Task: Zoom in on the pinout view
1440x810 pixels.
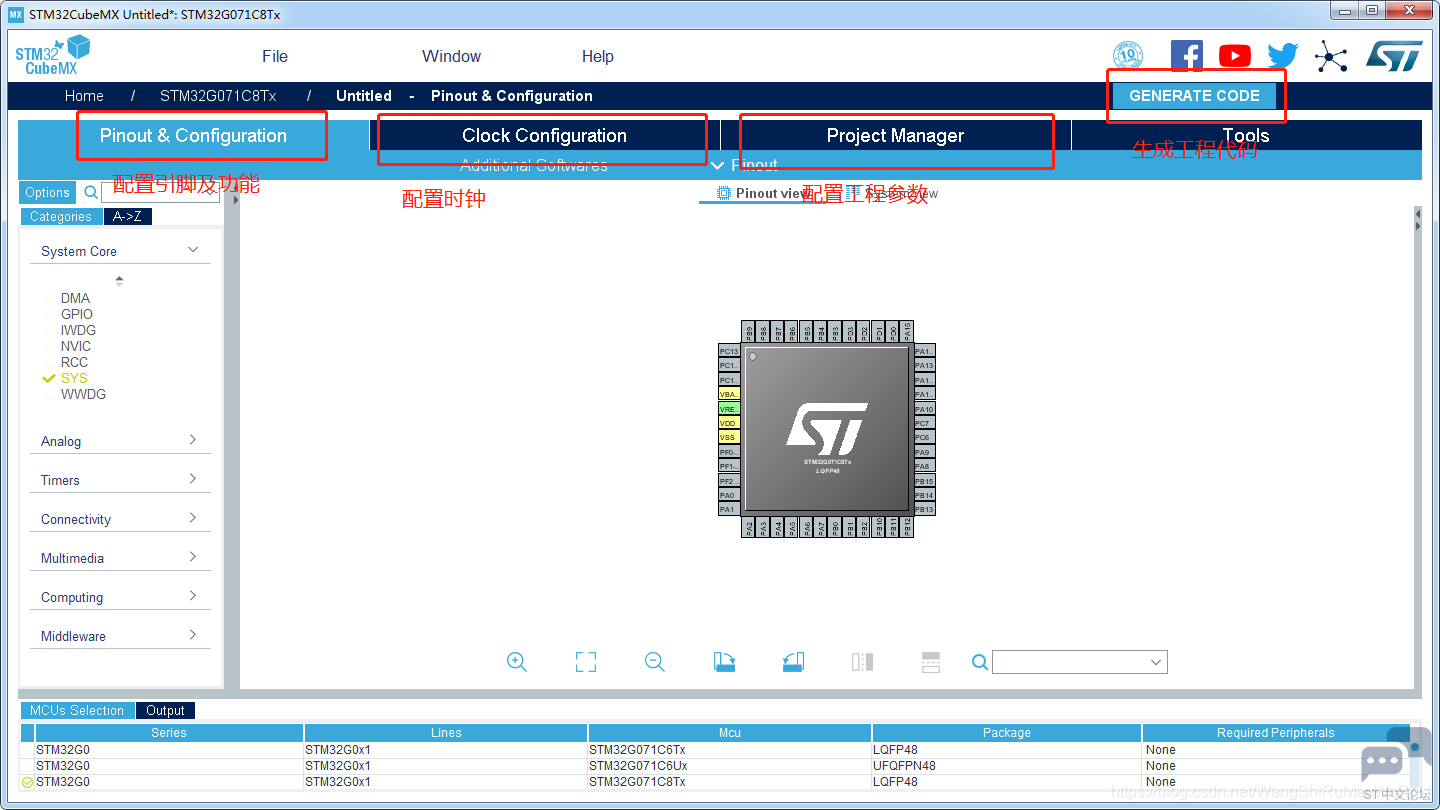Action: coord(517,662)
